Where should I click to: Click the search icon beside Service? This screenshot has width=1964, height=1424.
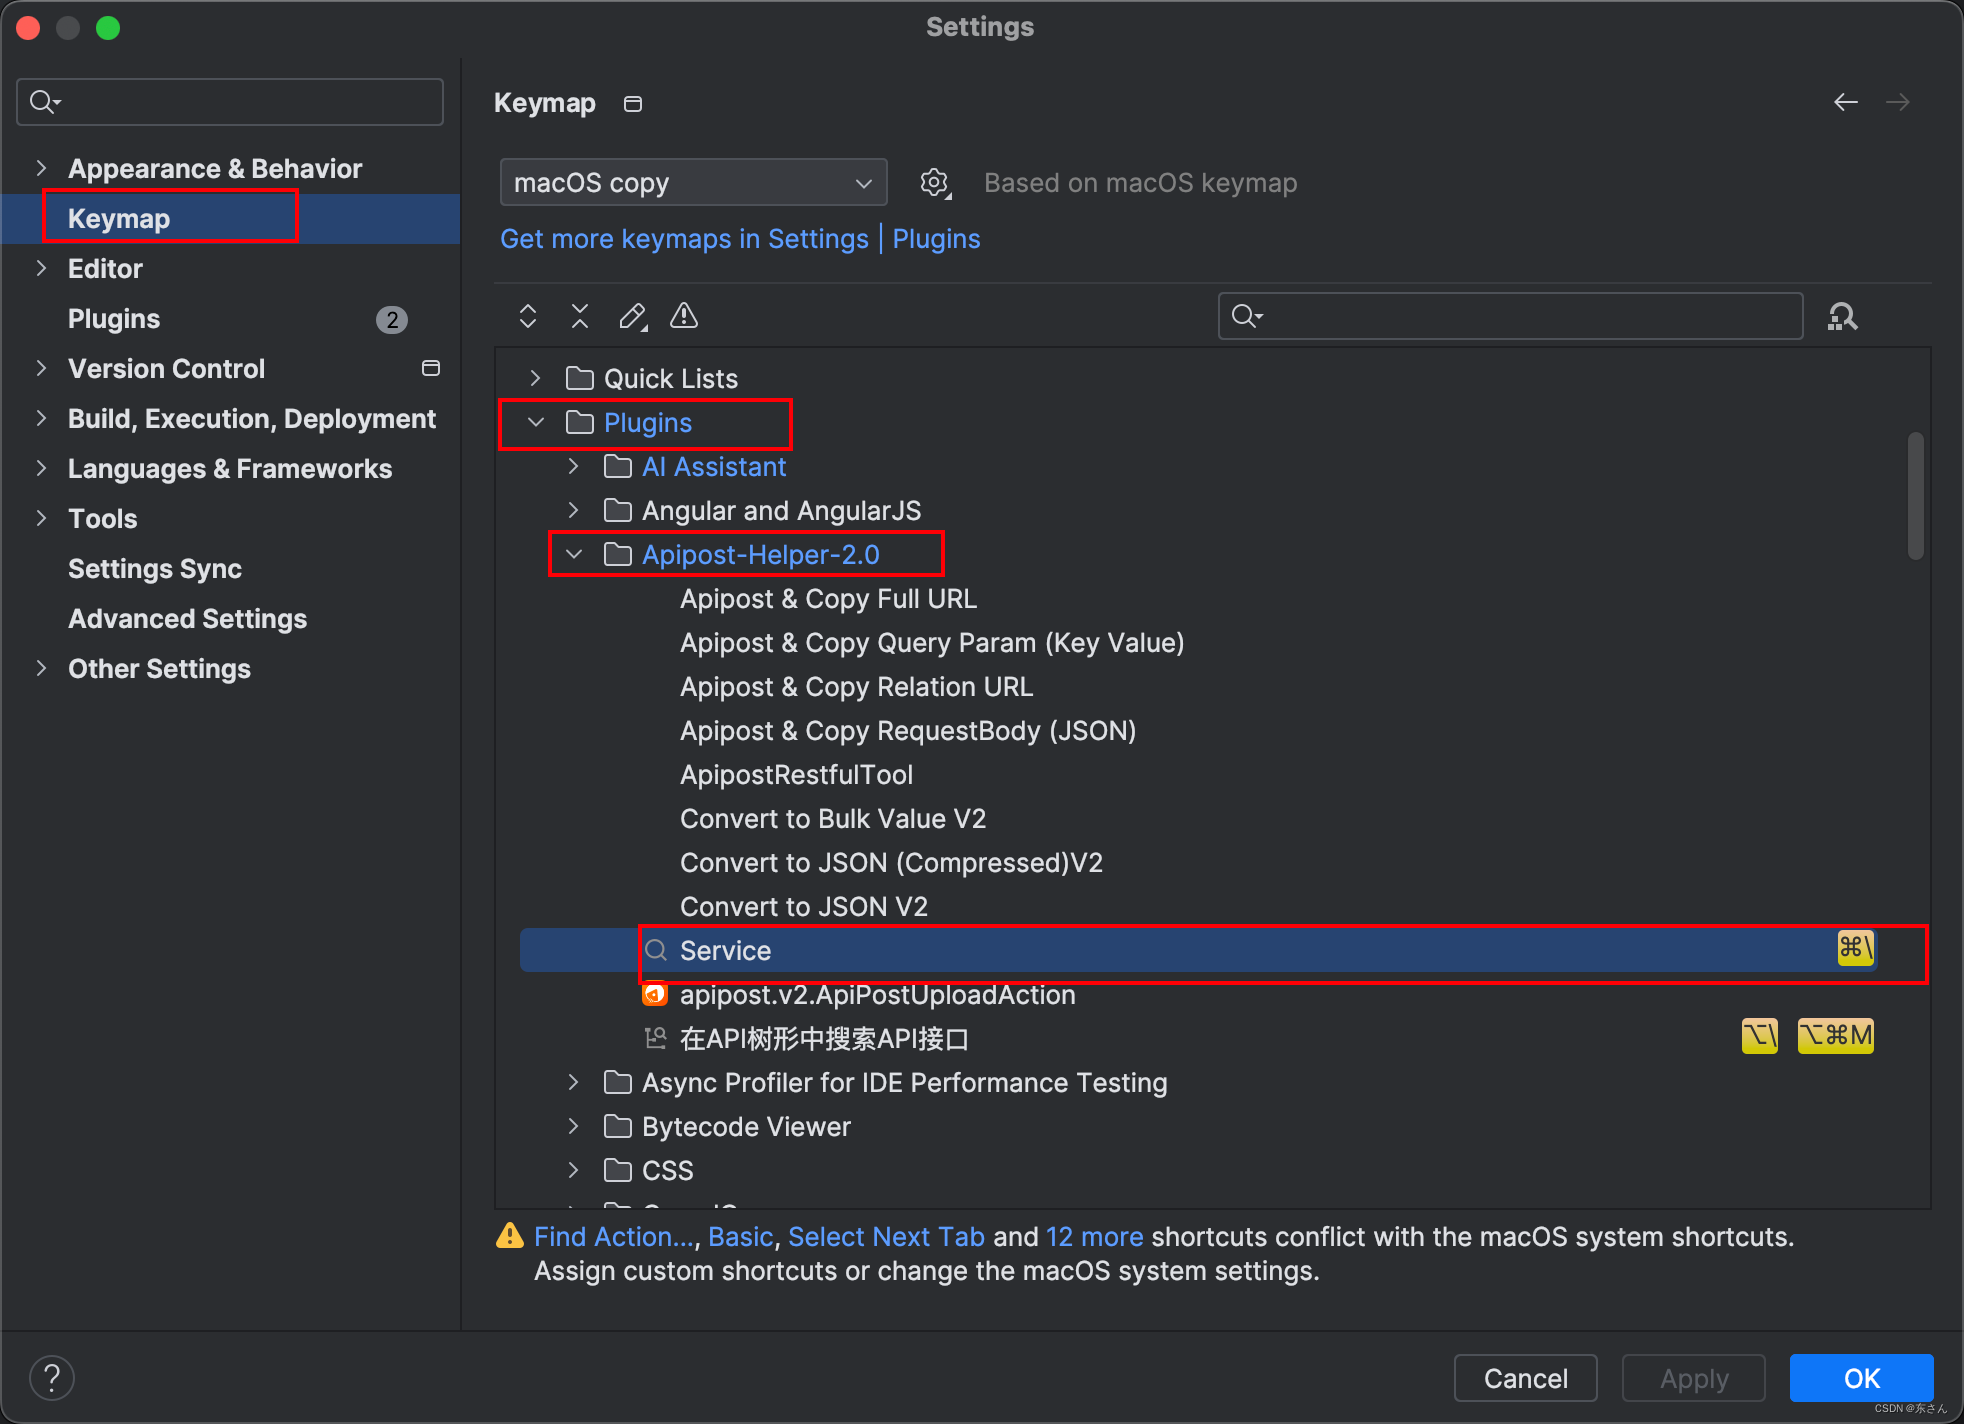(655, 950)
